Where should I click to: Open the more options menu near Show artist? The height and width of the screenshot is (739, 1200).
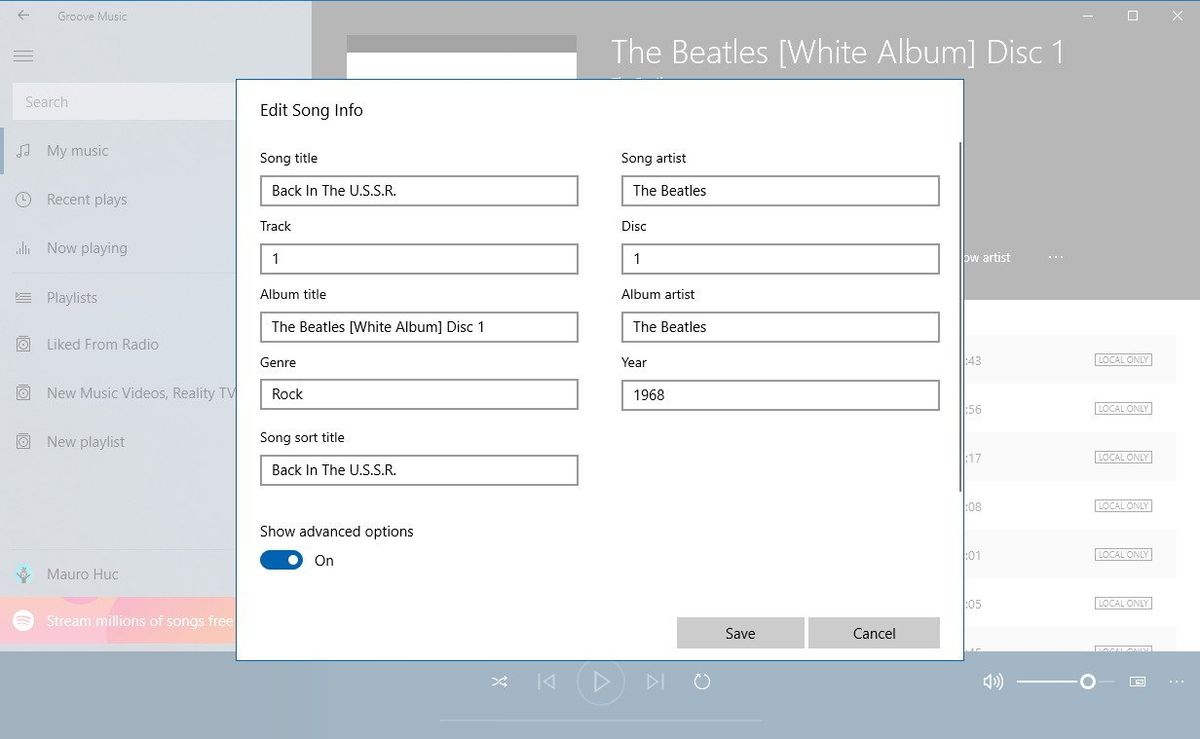[1055, 257]
